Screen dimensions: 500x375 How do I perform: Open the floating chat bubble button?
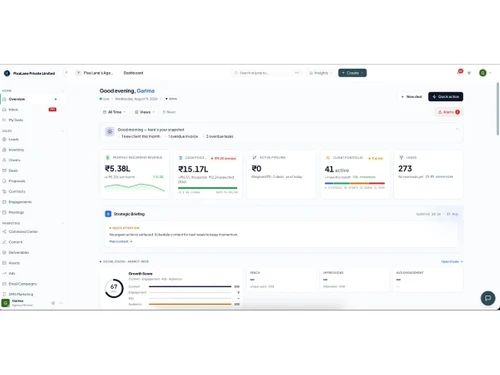(x=488, y=298)
